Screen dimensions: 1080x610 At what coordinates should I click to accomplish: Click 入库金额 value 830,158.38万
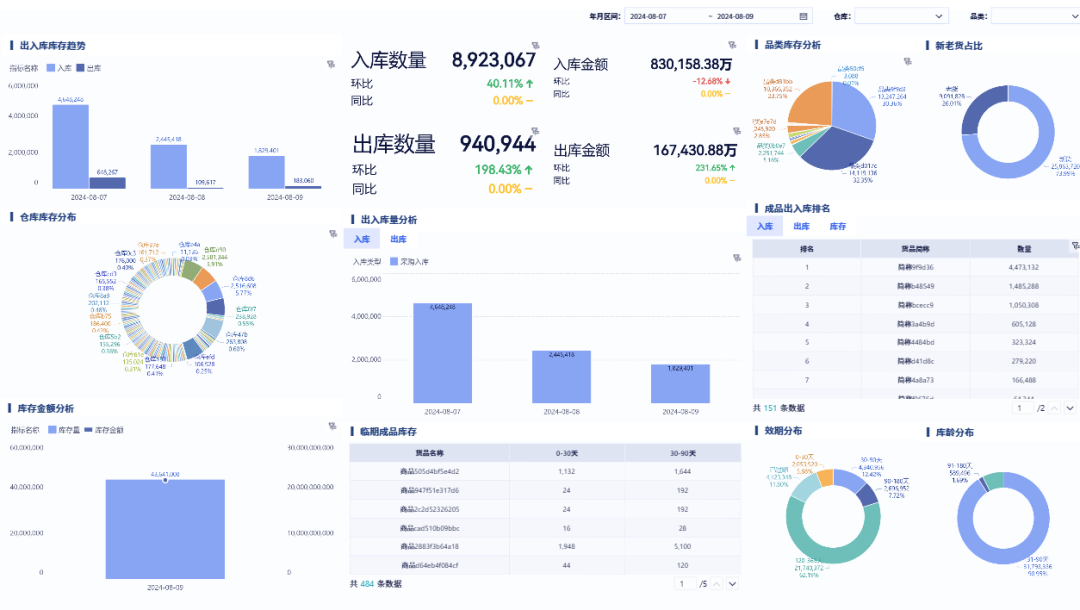(691, 64)
